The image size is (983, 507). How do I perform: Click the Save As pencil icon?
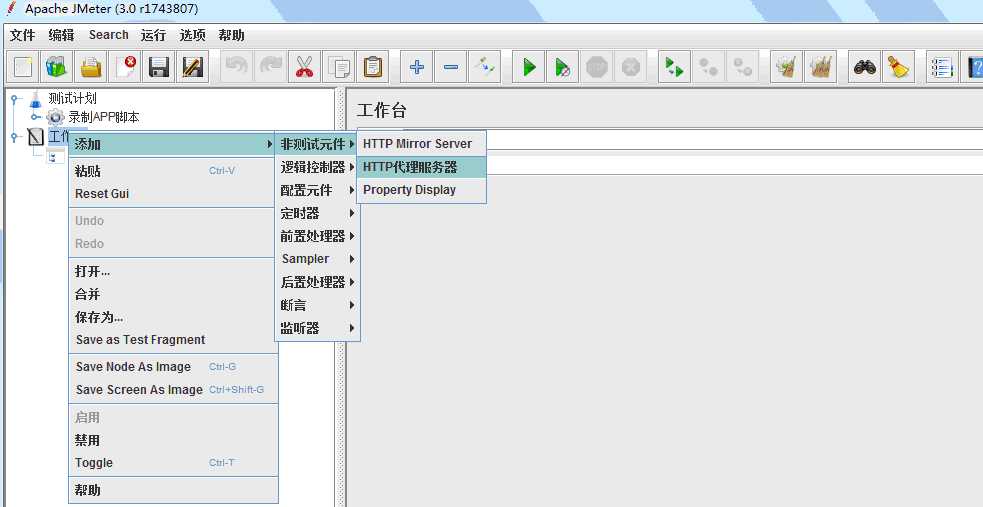click(192, 66)
